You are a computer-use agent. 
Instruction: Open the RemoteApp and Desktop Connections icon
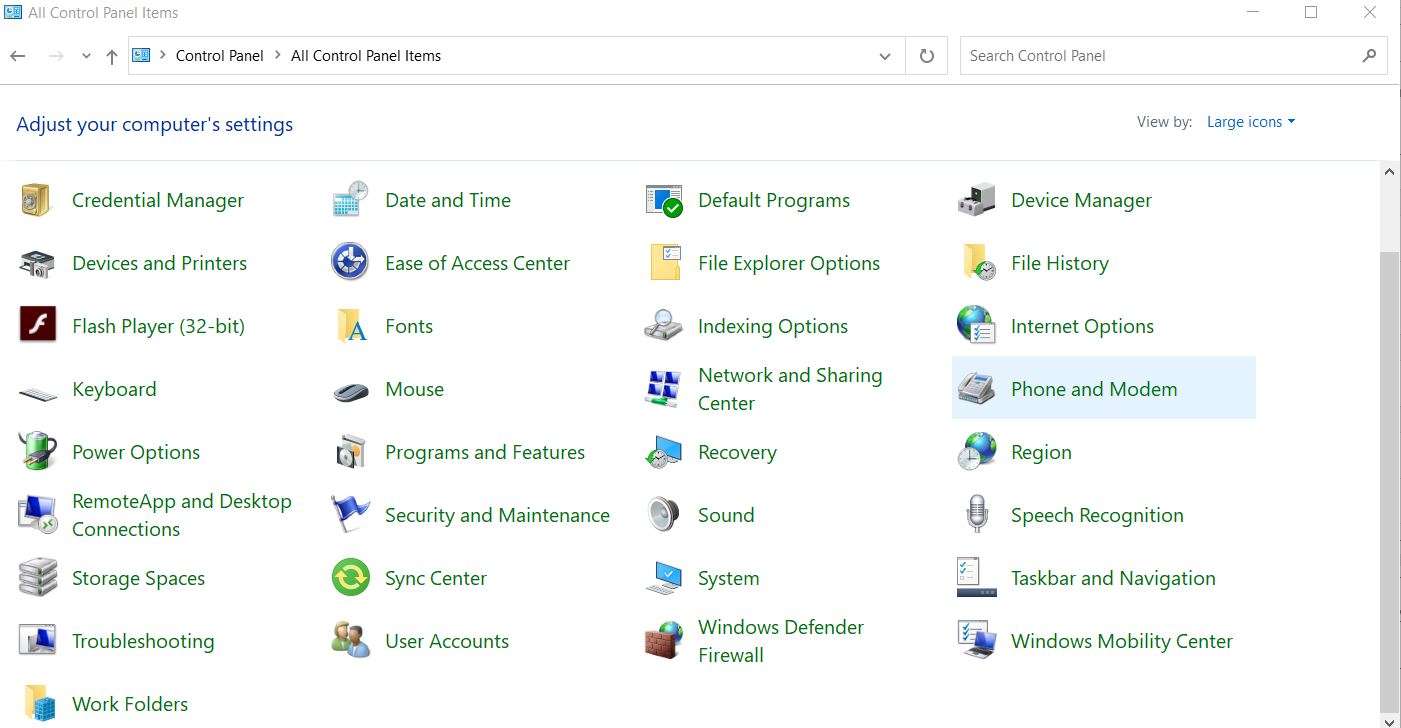37,515
